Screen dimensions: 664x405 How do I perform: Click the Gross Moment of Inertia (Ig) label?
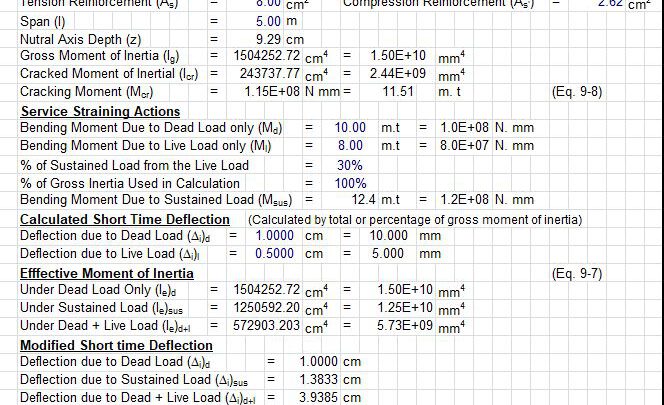pos(100,56)
